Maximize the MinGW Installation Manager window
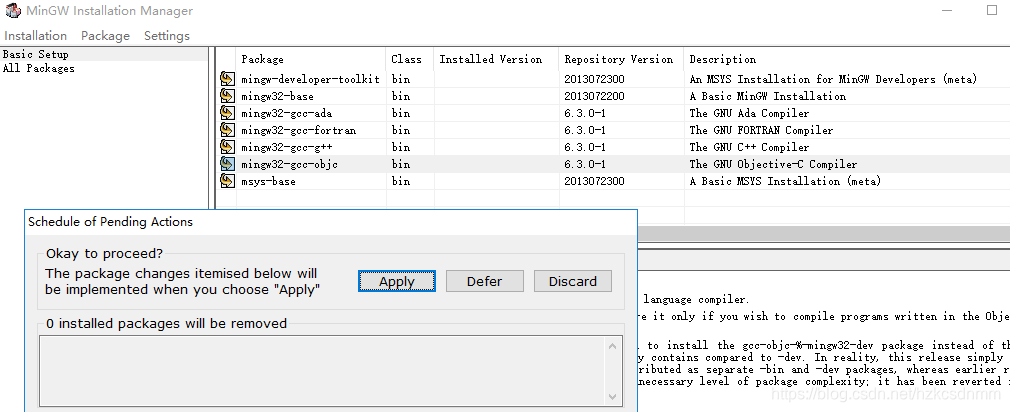The image size is (1010, 412). pyautogui.click(x=992, y=10)
